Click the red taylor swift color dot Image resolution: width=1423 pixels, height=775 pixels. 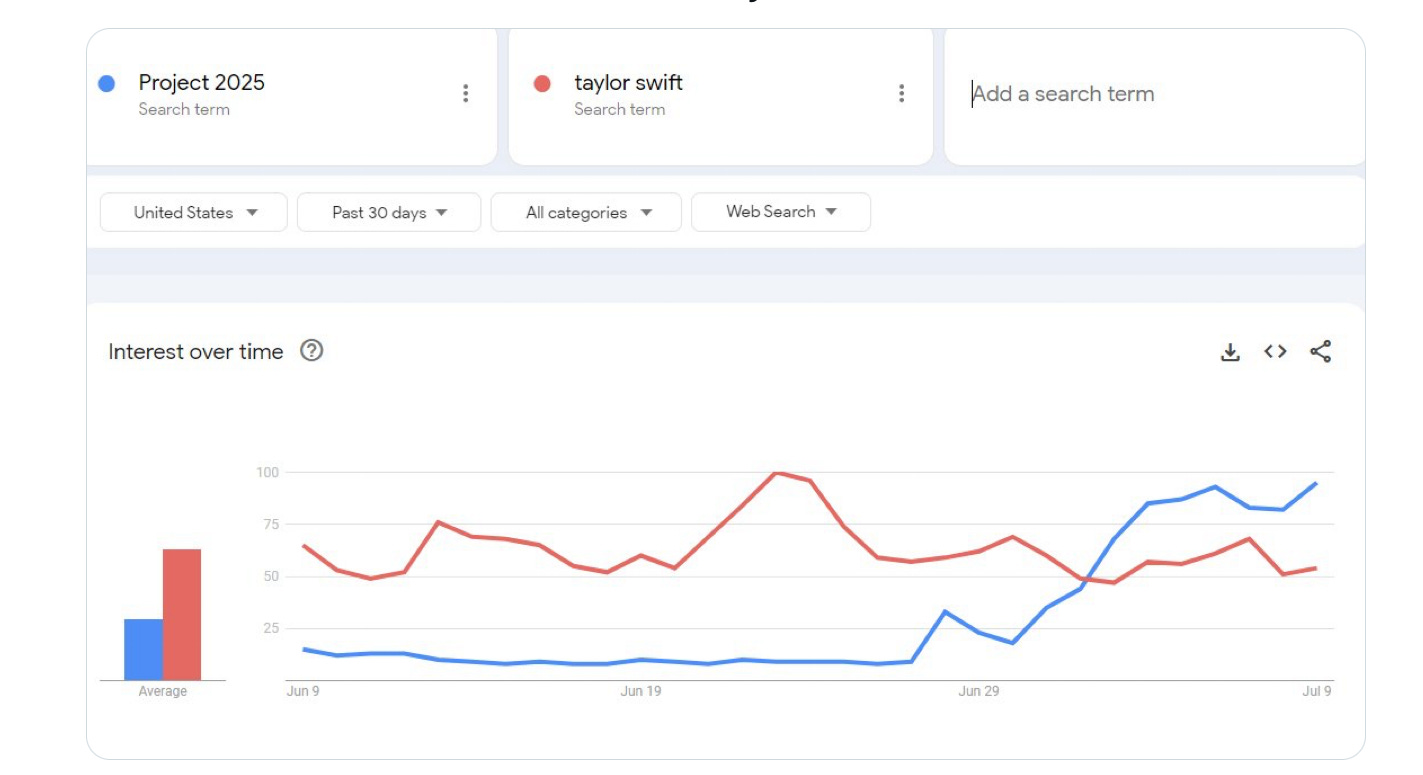[x=542, y=84]
